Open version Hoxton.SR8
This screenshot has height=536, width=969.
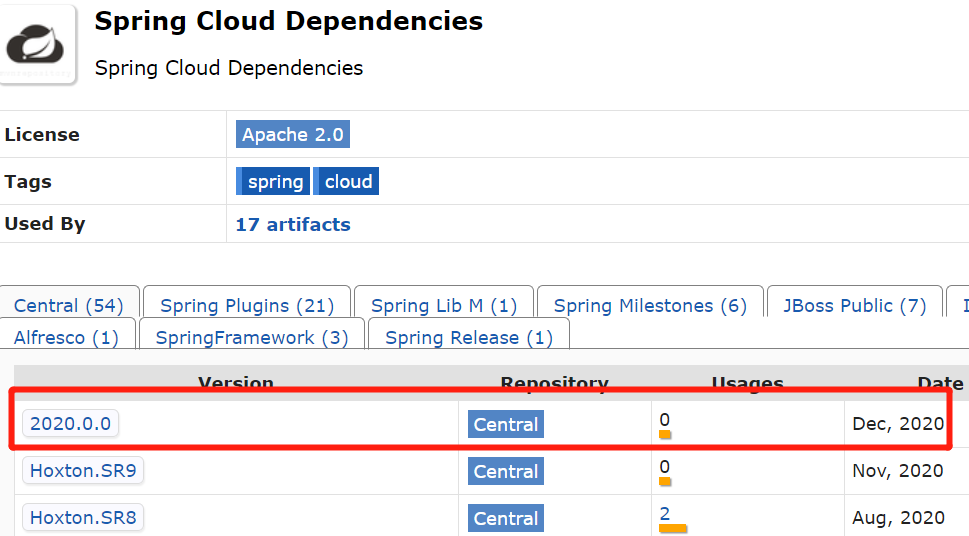coord(83,518)
